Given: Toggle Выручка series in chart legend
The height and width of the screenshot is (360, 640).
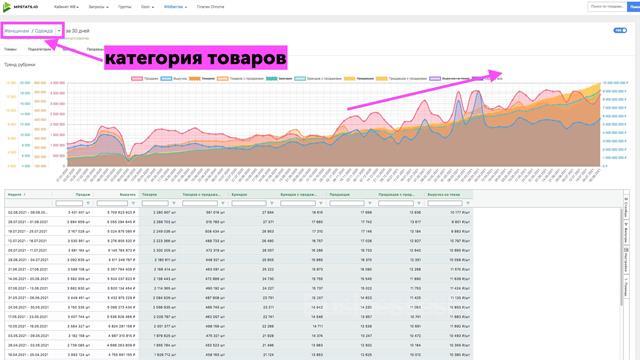Looking at the screenshot, I should tap(174, 78).
